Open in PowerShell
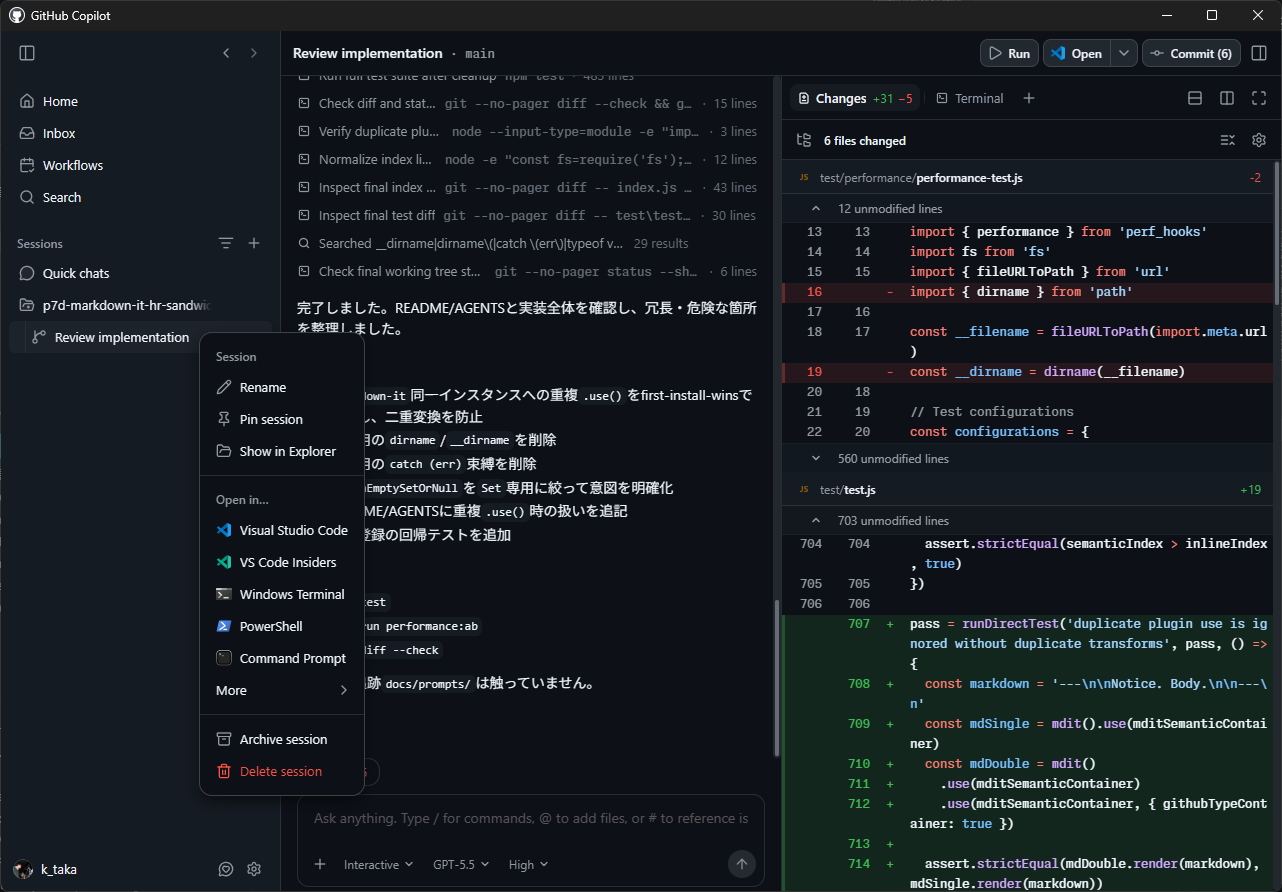The width and height of the screenshot is (1282, 892). click(282, 626)
